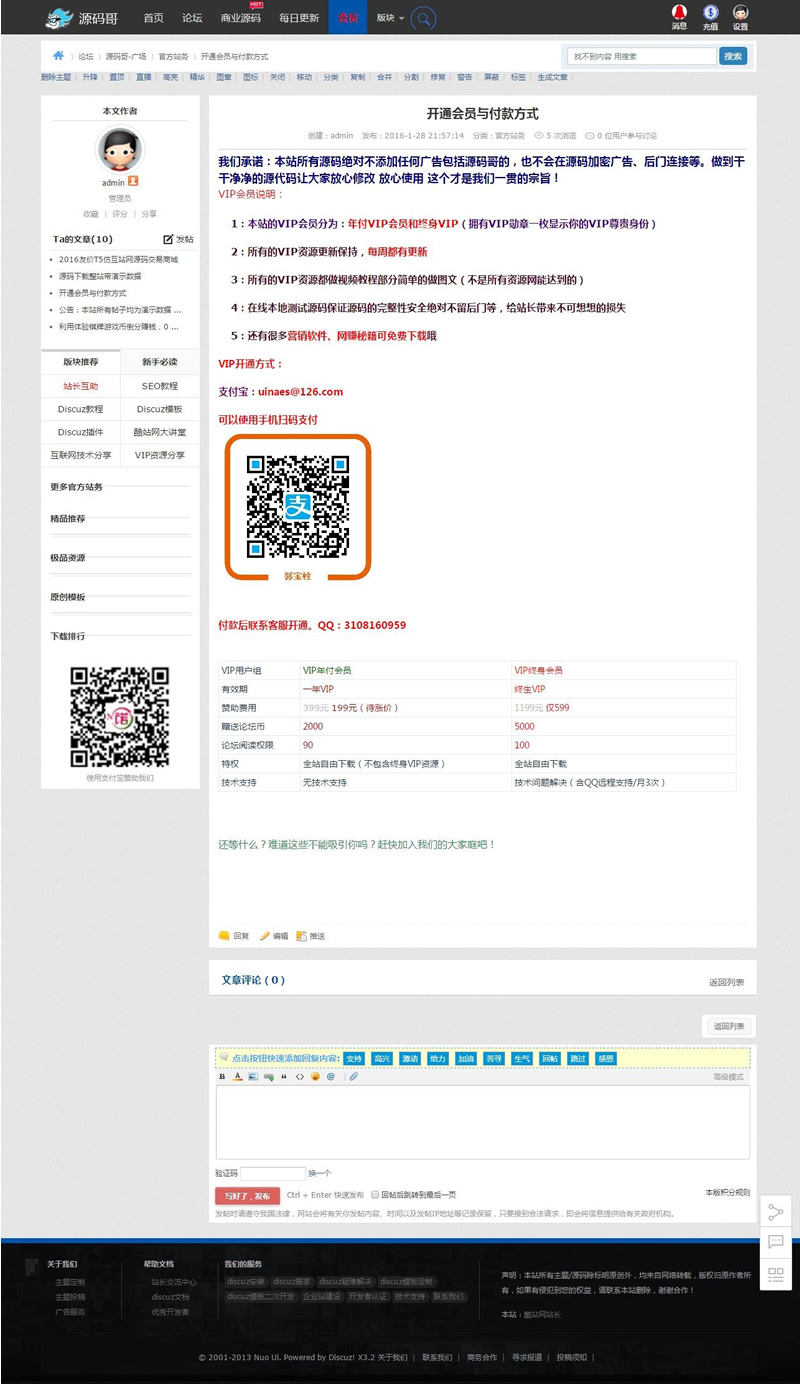The height and width of the screenshot is (1384, 800).
Task: Click 收藏 under author profile
Action: coord(91,214)
